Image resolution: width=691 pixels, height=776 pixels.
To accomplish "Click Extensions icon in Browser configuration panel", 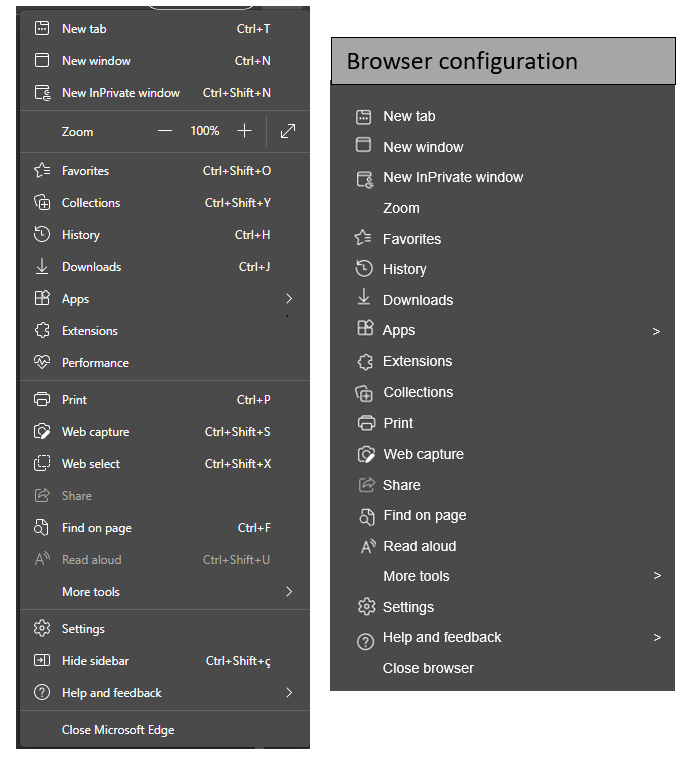I will click(365, 362).
